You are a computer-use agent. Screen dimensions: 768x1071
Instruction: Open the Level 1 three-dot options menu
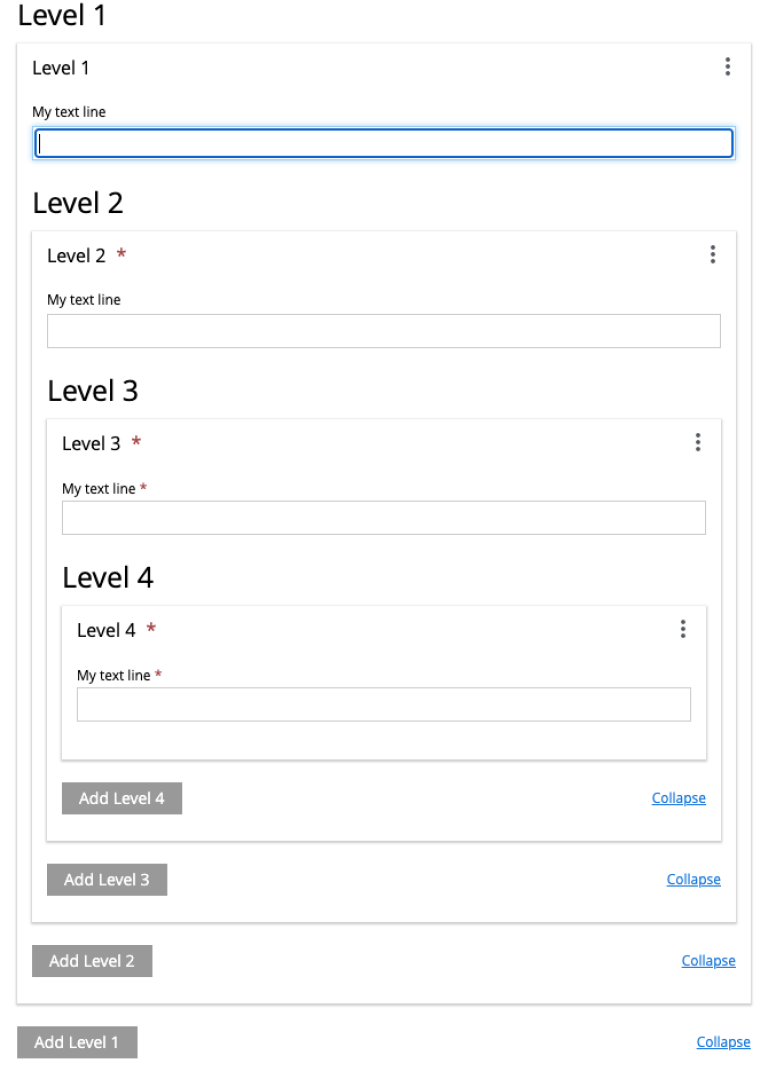[728, 67]
